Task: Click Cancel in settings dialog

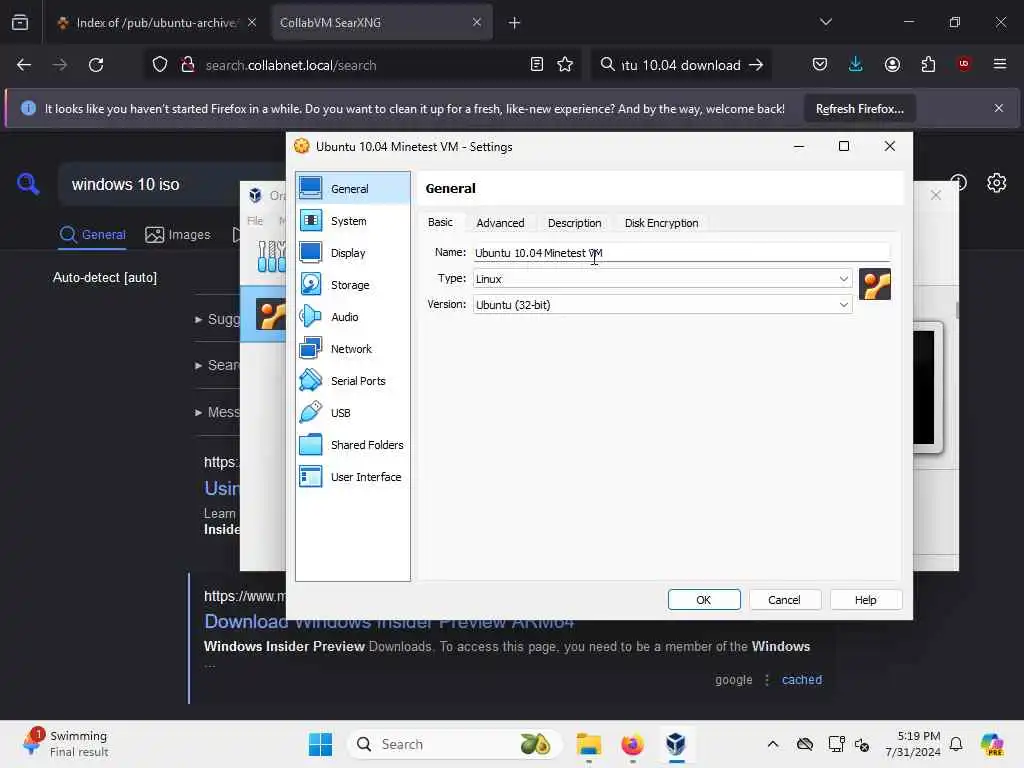Action: click(784, 600)
